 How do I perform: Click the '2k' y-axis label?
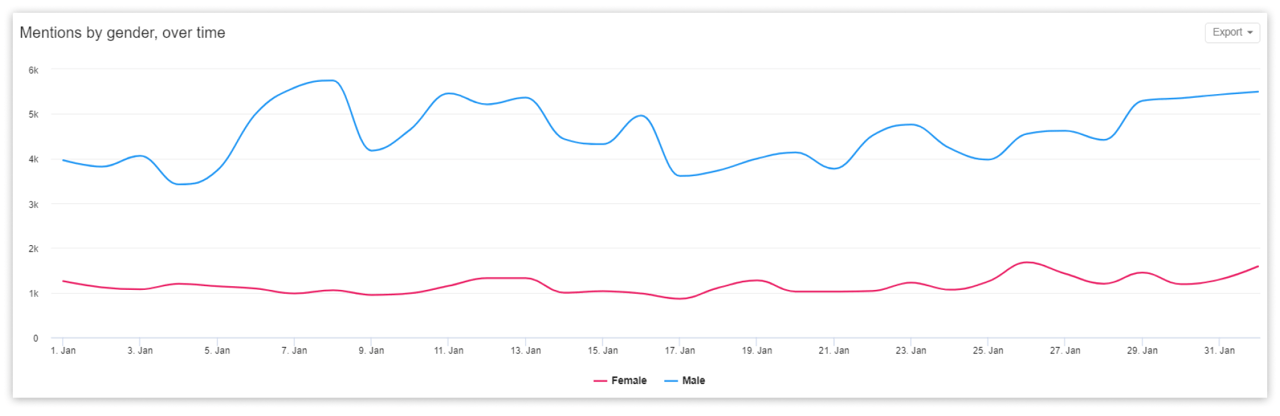pyautogui.click(x=33, y=249)
